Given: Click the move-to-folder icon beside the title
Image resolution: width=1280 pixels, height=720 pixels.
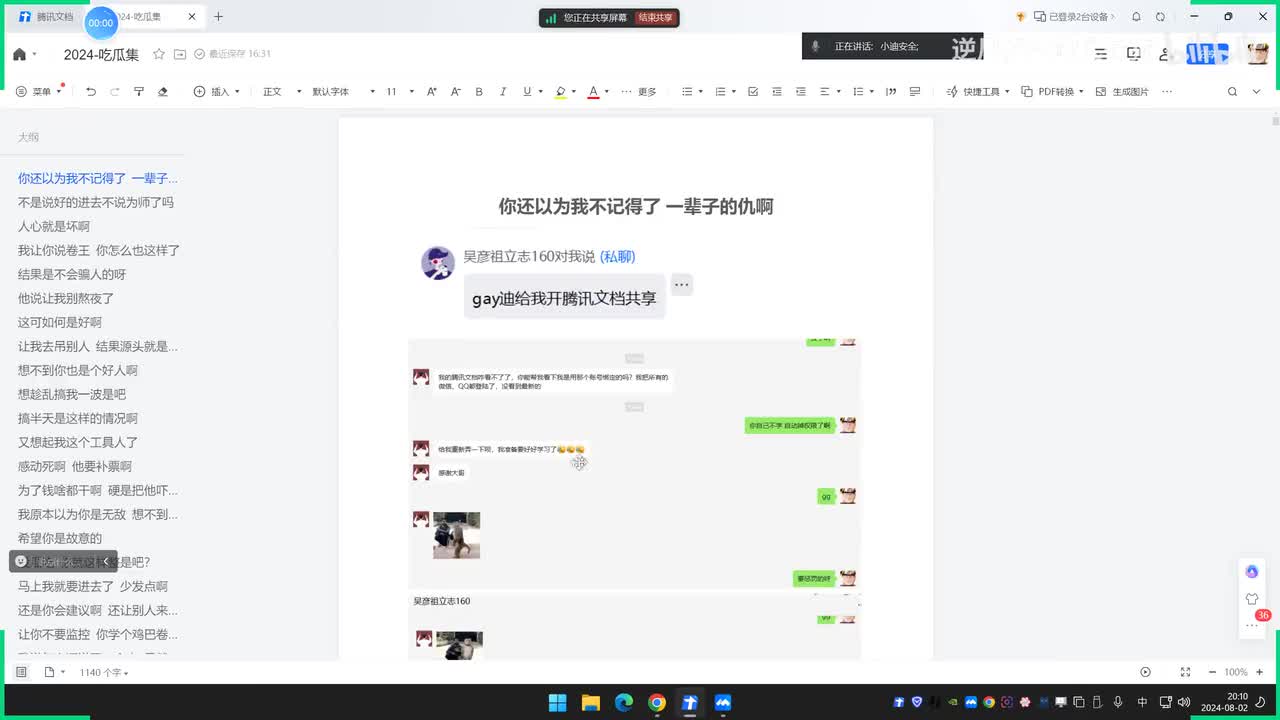Looking at the screenshot, I should coord(180,54).
